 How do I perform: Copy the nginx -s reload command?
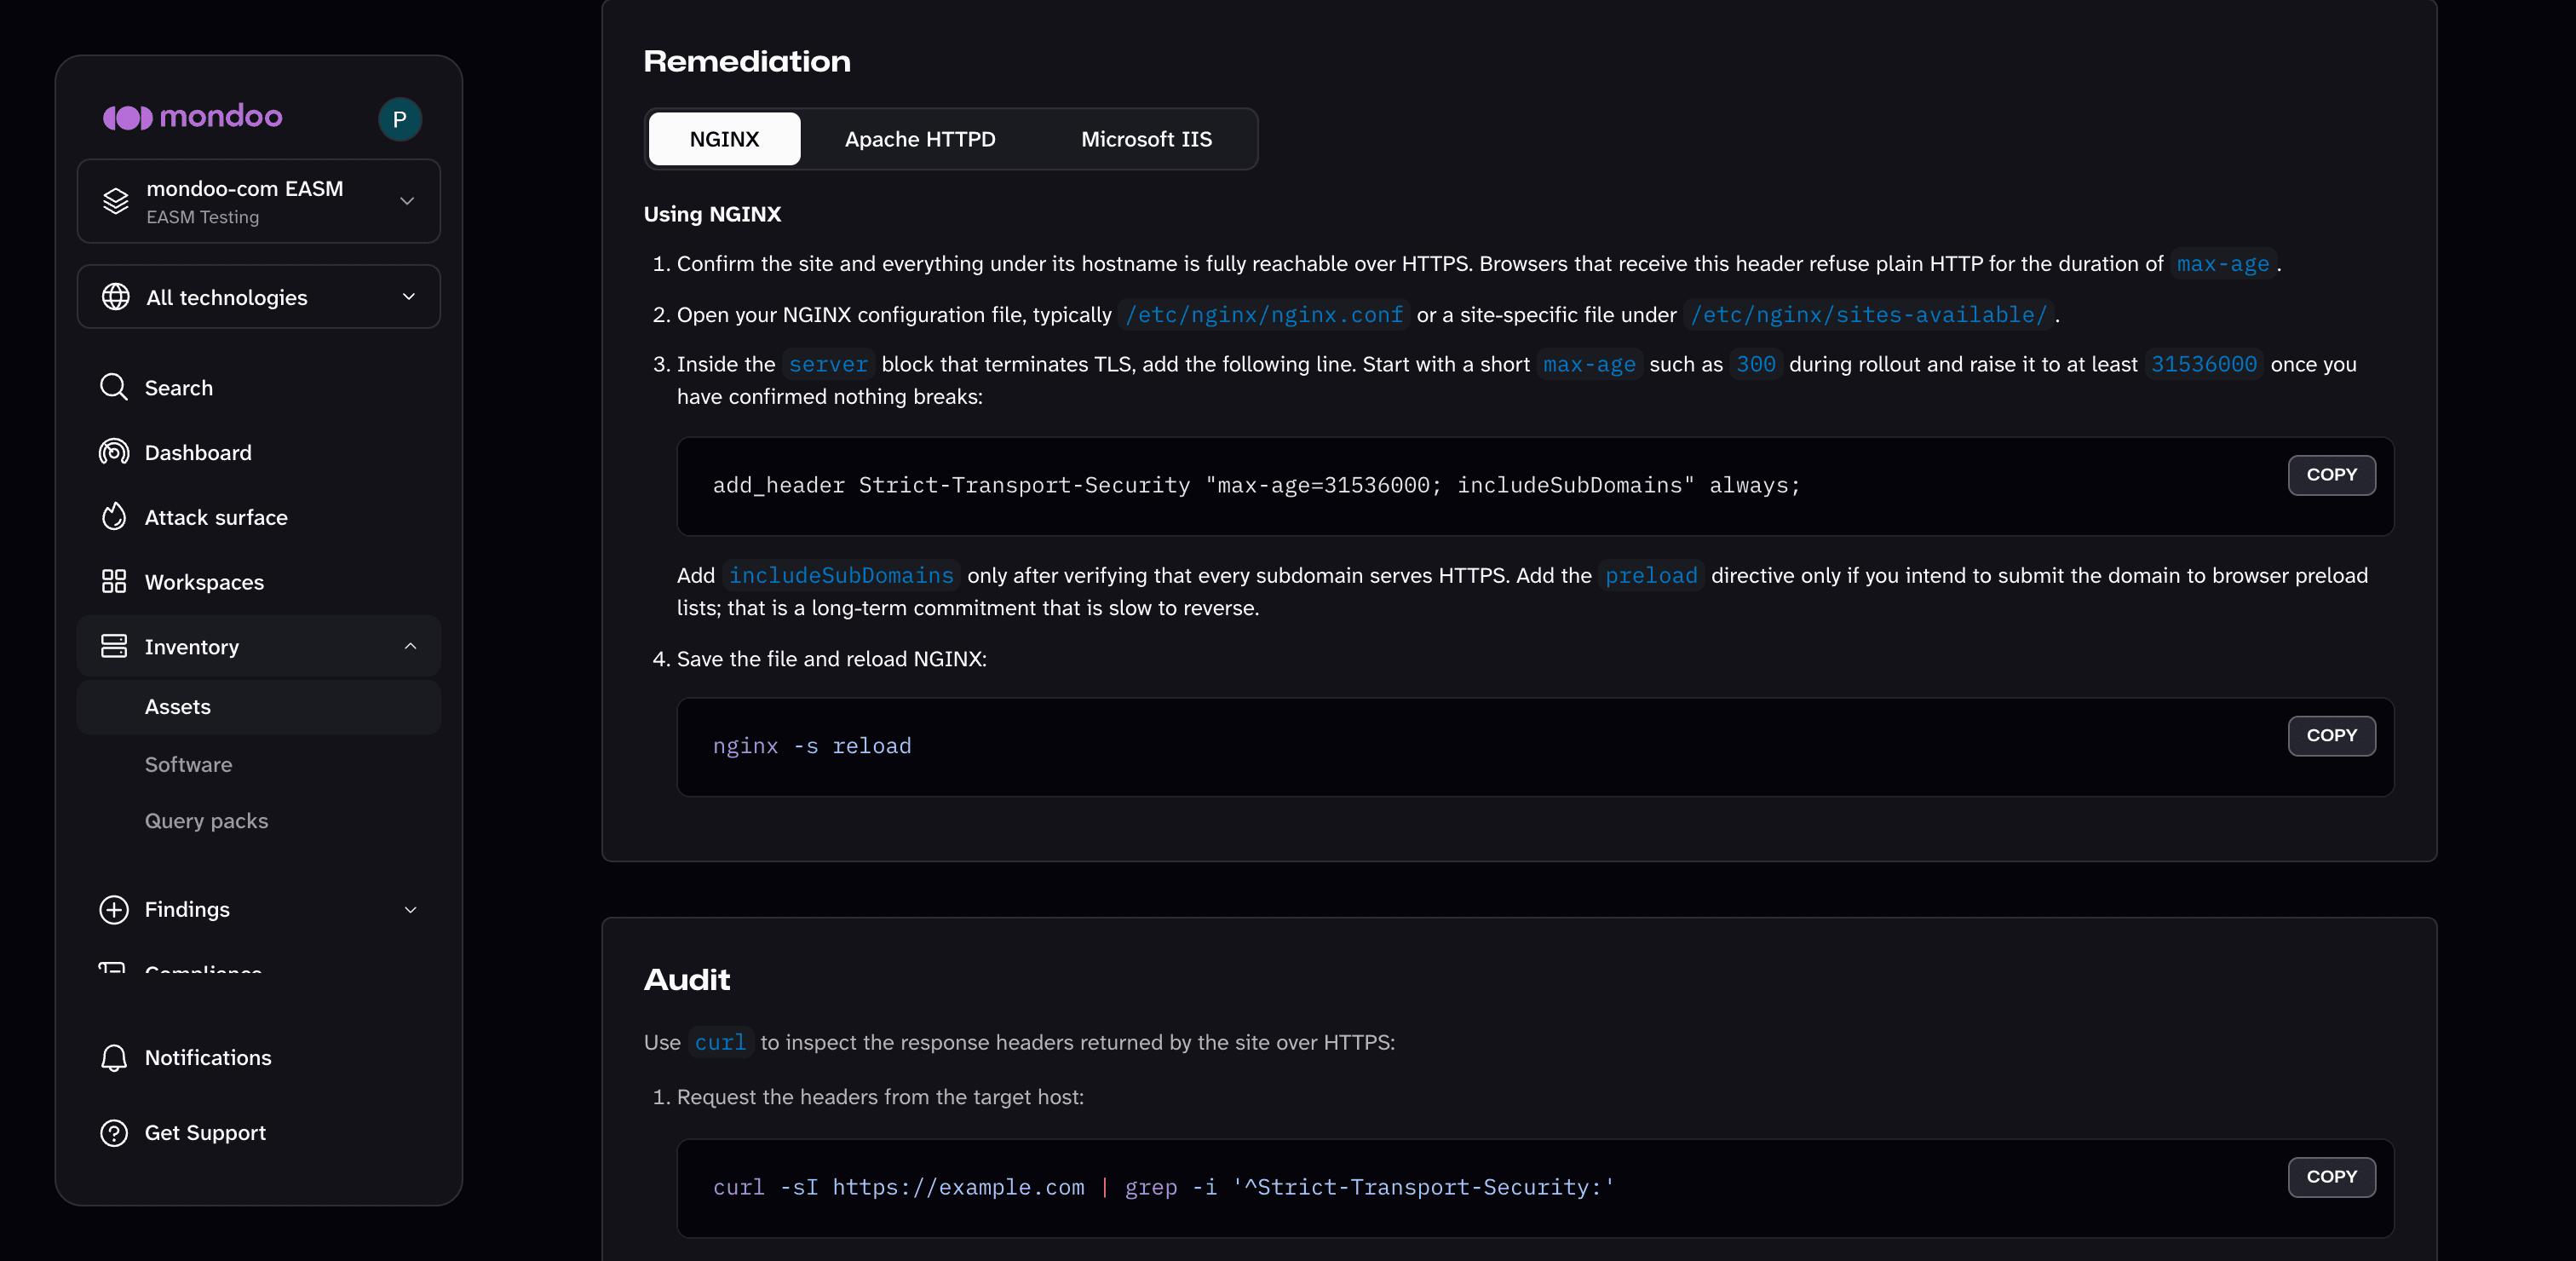click(x=2331, y=736)
